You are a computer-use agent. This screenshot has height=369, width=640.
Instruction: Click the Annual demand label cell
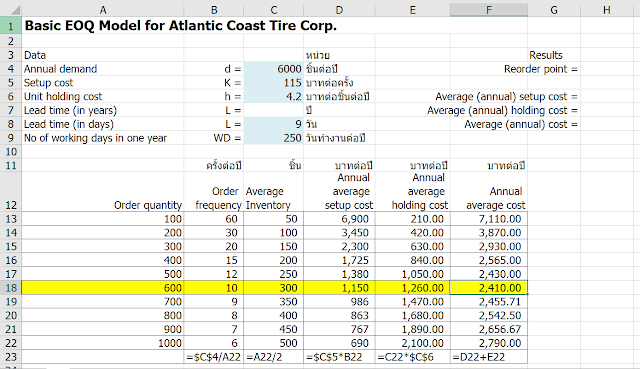[60, 69]
